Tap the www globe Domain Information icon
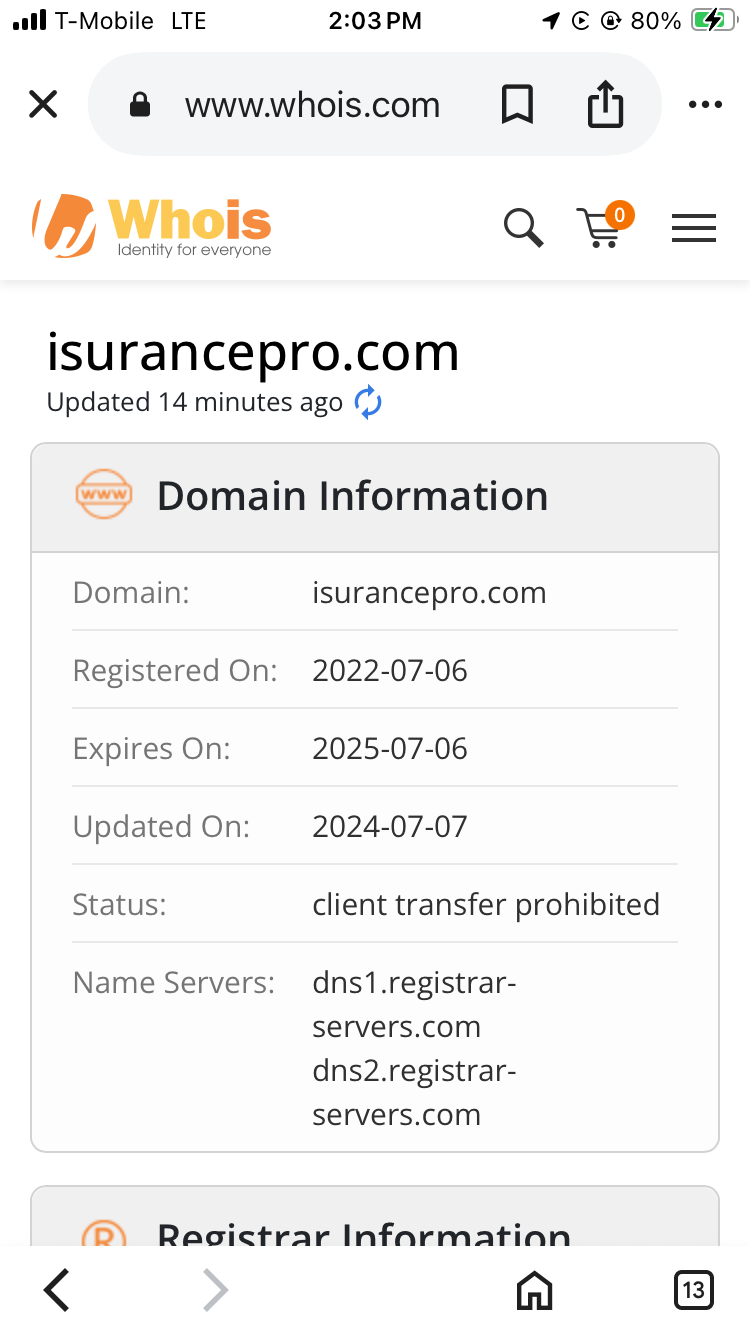The width and height of the screenshot is (750, 1334). [x=104, y=495]
